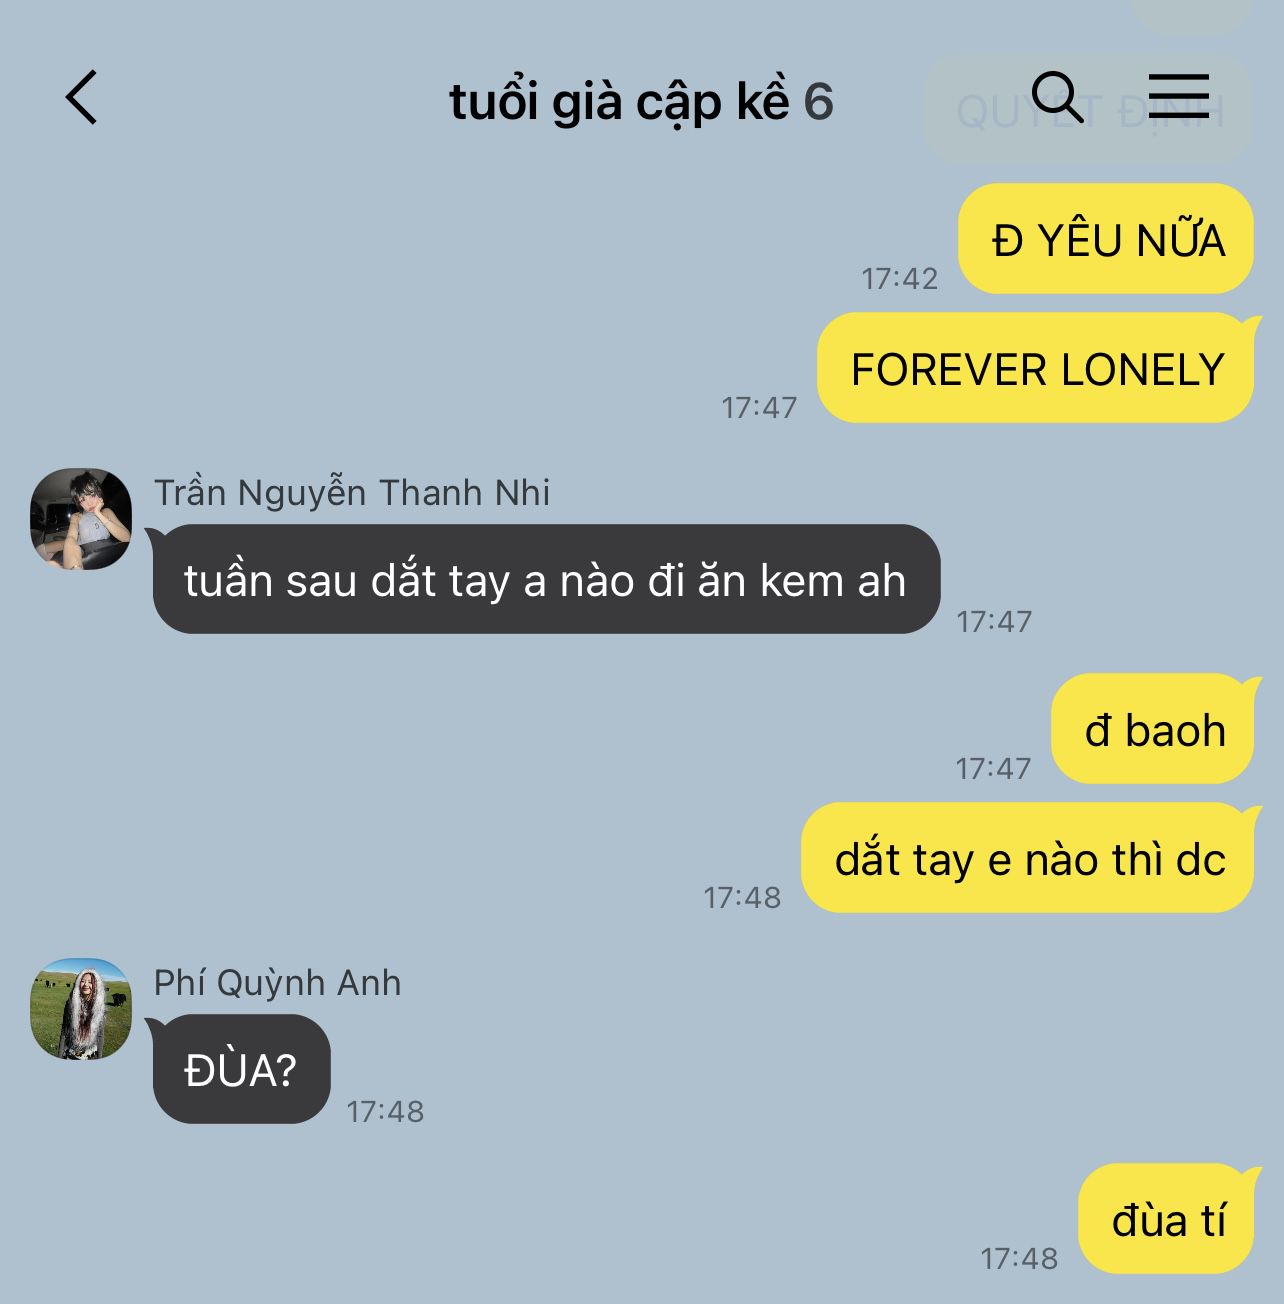1284x1304 pixels.
Task: Open search with the magnifier icon
Action: tap(1057, 97)
